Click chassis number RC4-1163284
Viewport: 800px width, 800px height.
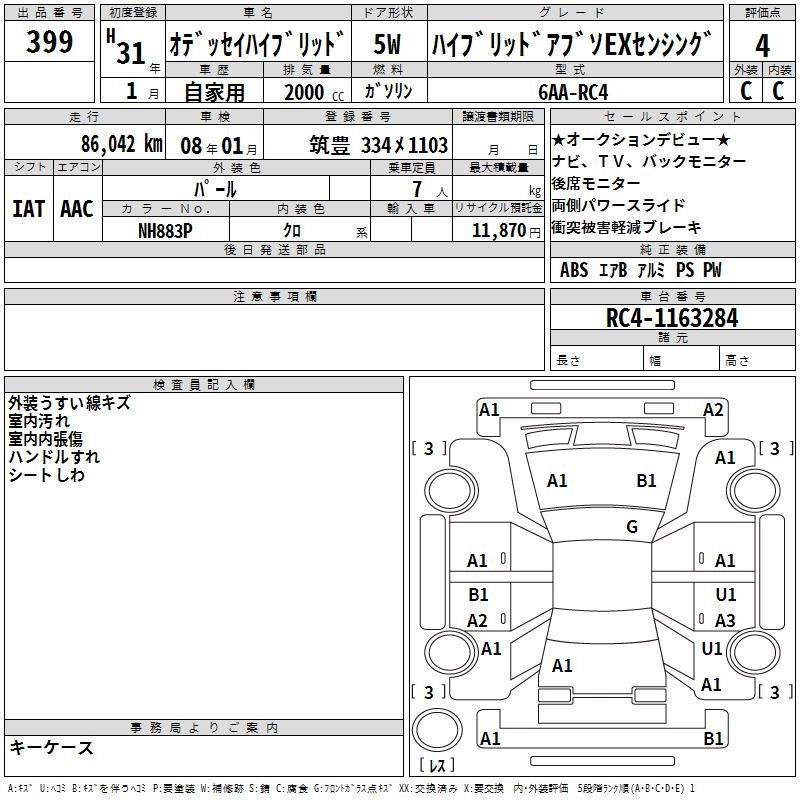[x=672, y=318]
